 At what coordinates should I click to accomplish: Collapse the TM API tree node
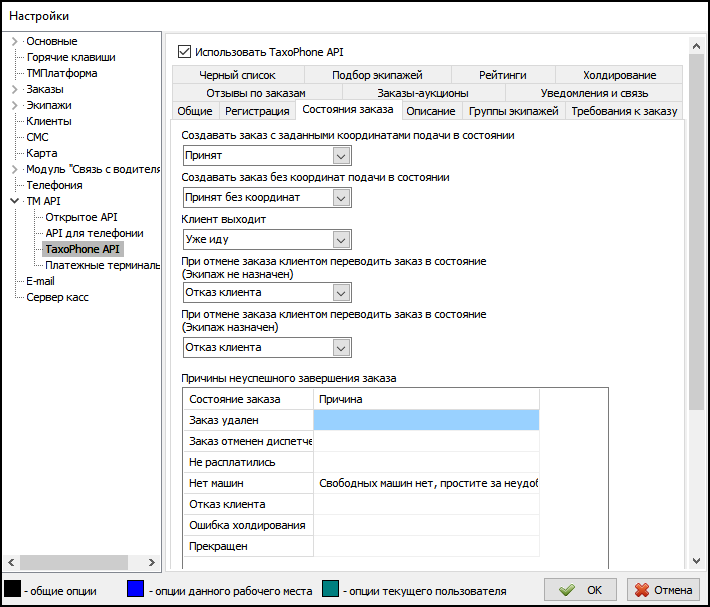coord(14,201)
